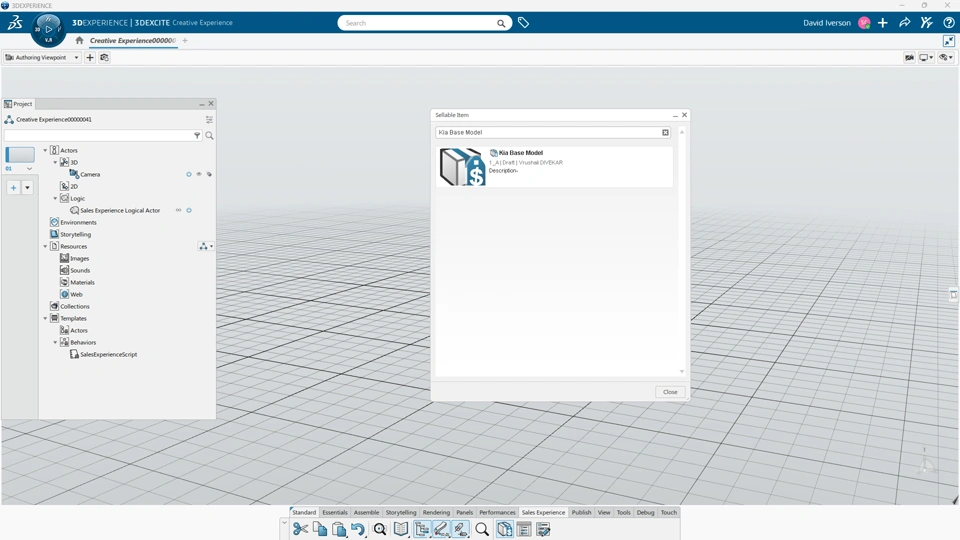Click the list panel icon in bottom toolbar
This screenshot has height=540, width=960.
click(524, 529)
